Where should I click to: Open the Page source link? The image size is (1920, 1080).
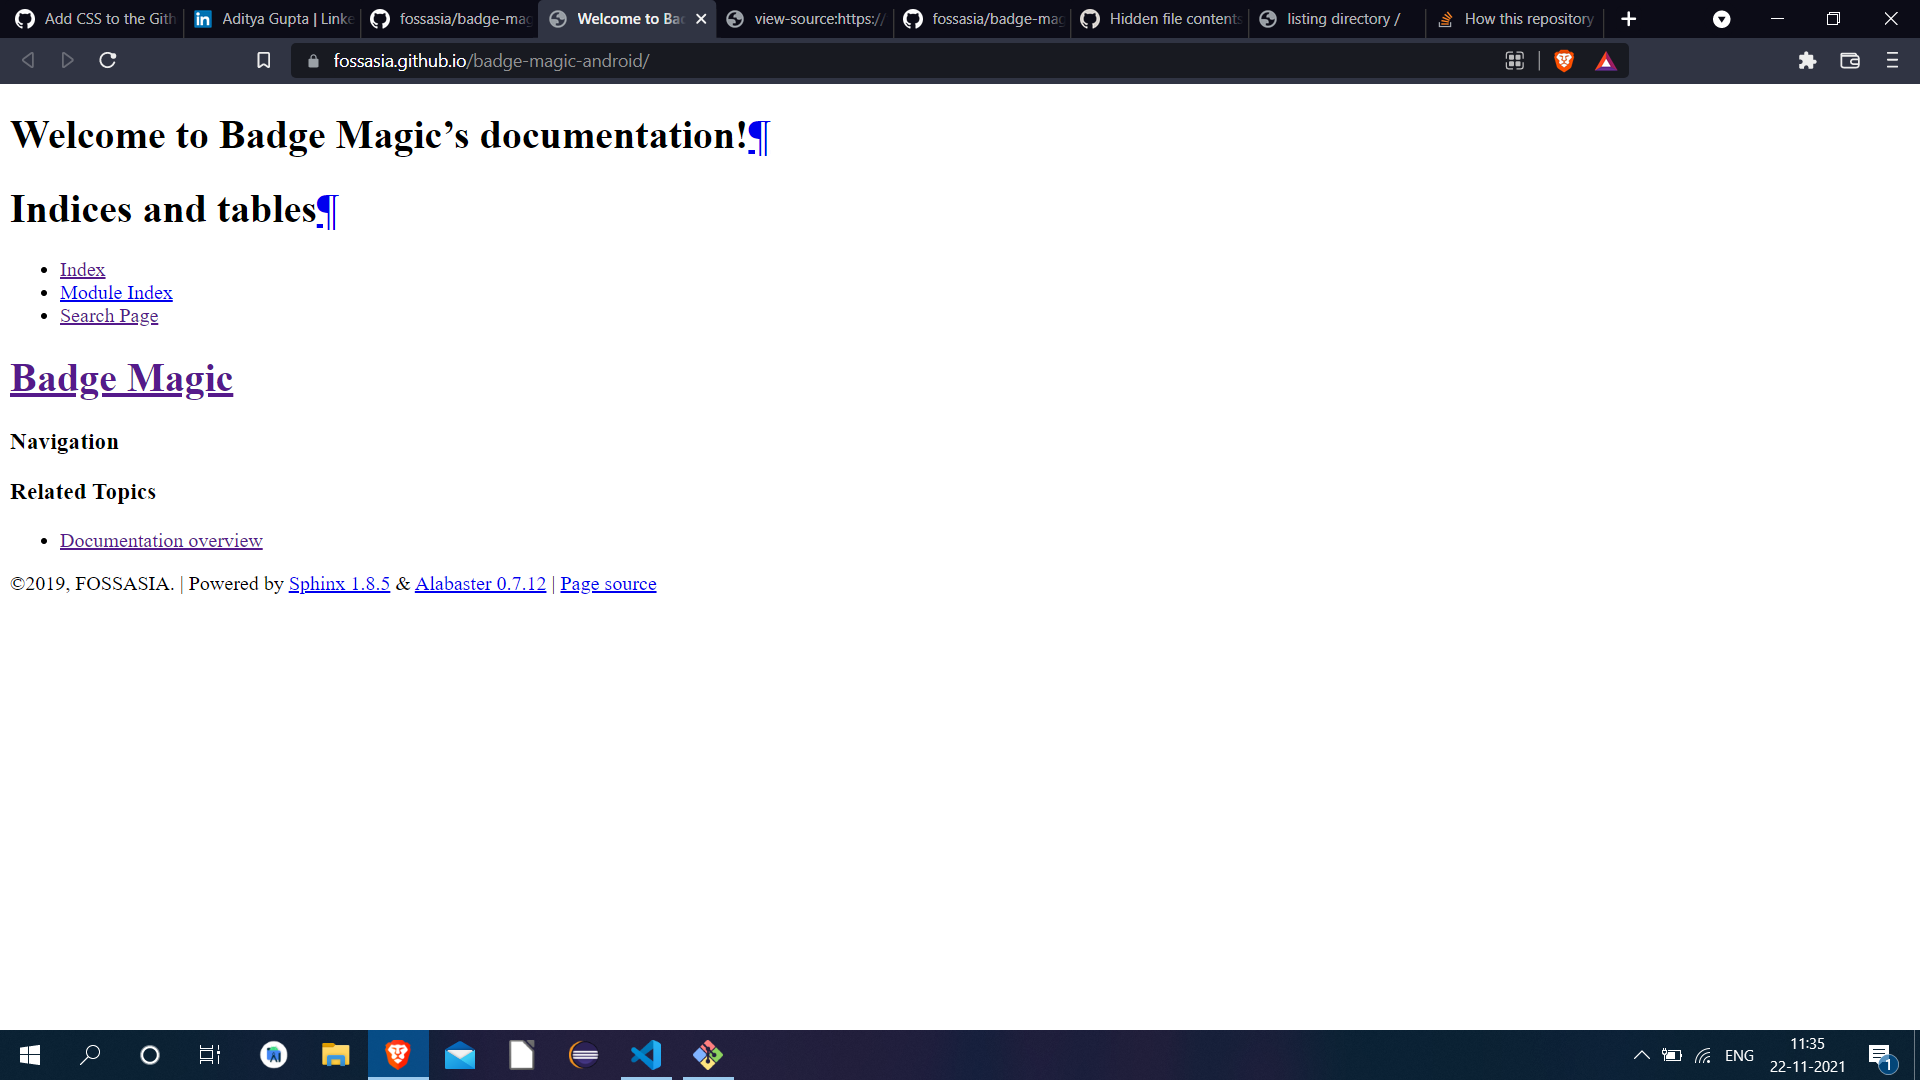[x=608, y=584]
